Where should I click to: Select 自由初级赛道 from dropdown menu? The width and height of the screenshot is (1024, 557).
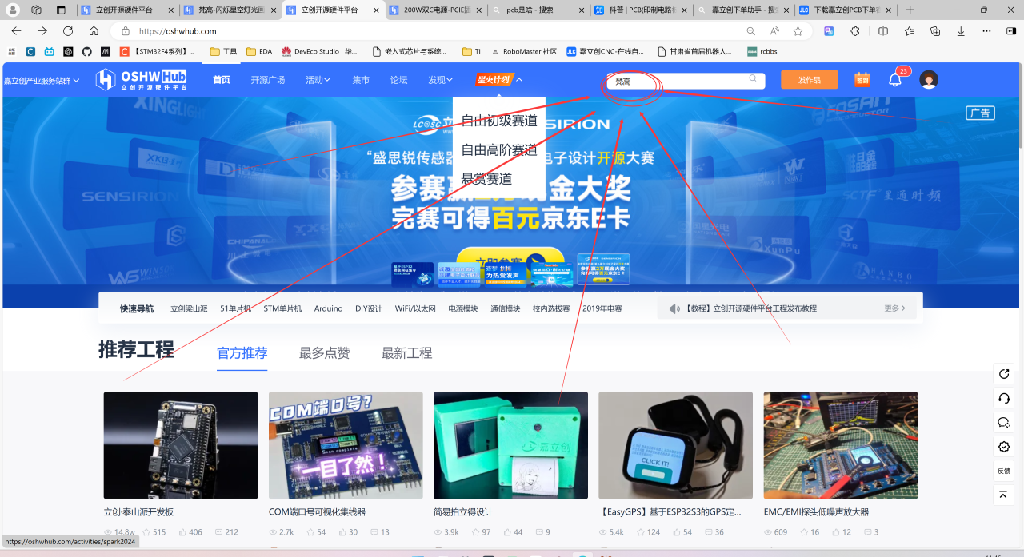[x=499, y=120]
